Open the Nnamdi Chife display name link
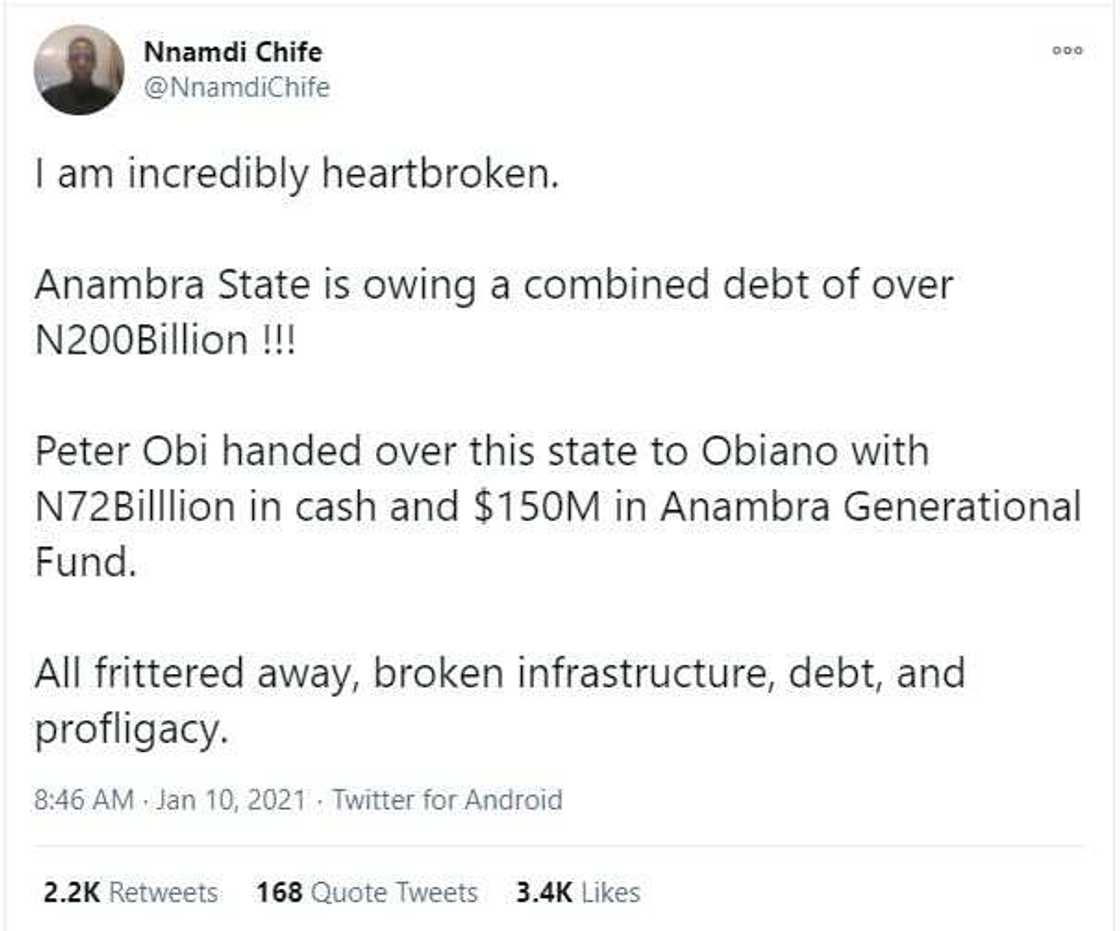 coord(233,51)
